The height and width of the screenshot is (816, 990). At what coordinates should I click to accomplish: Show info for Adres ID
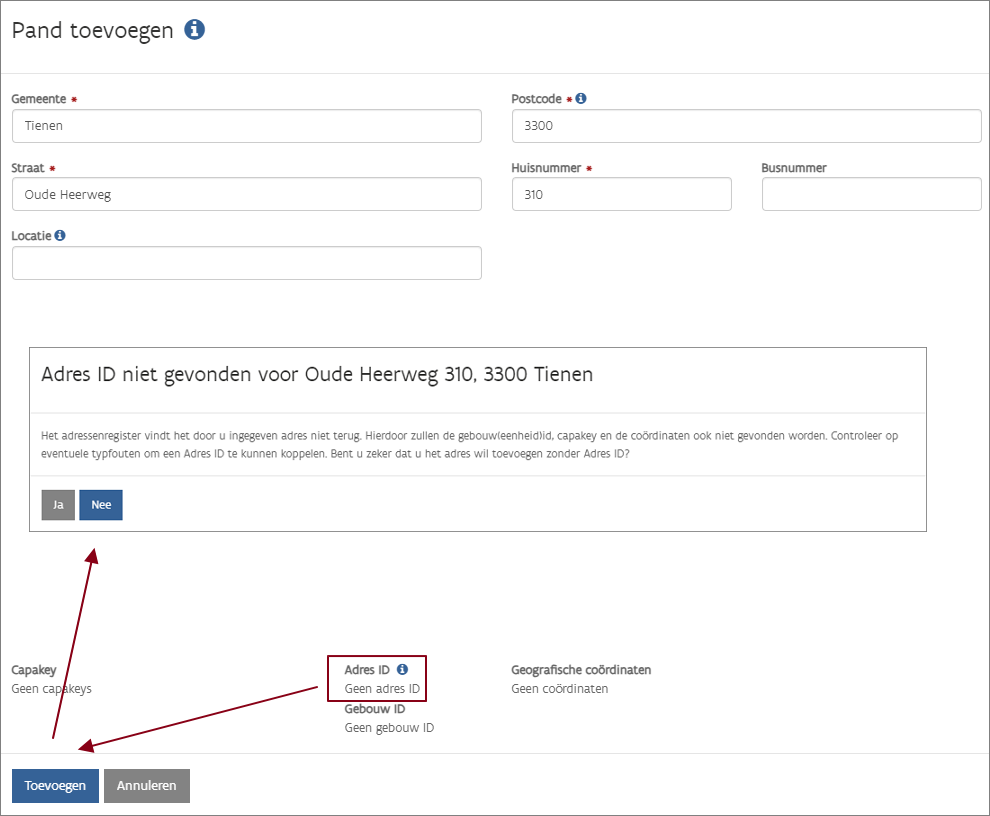pos(402,669)
